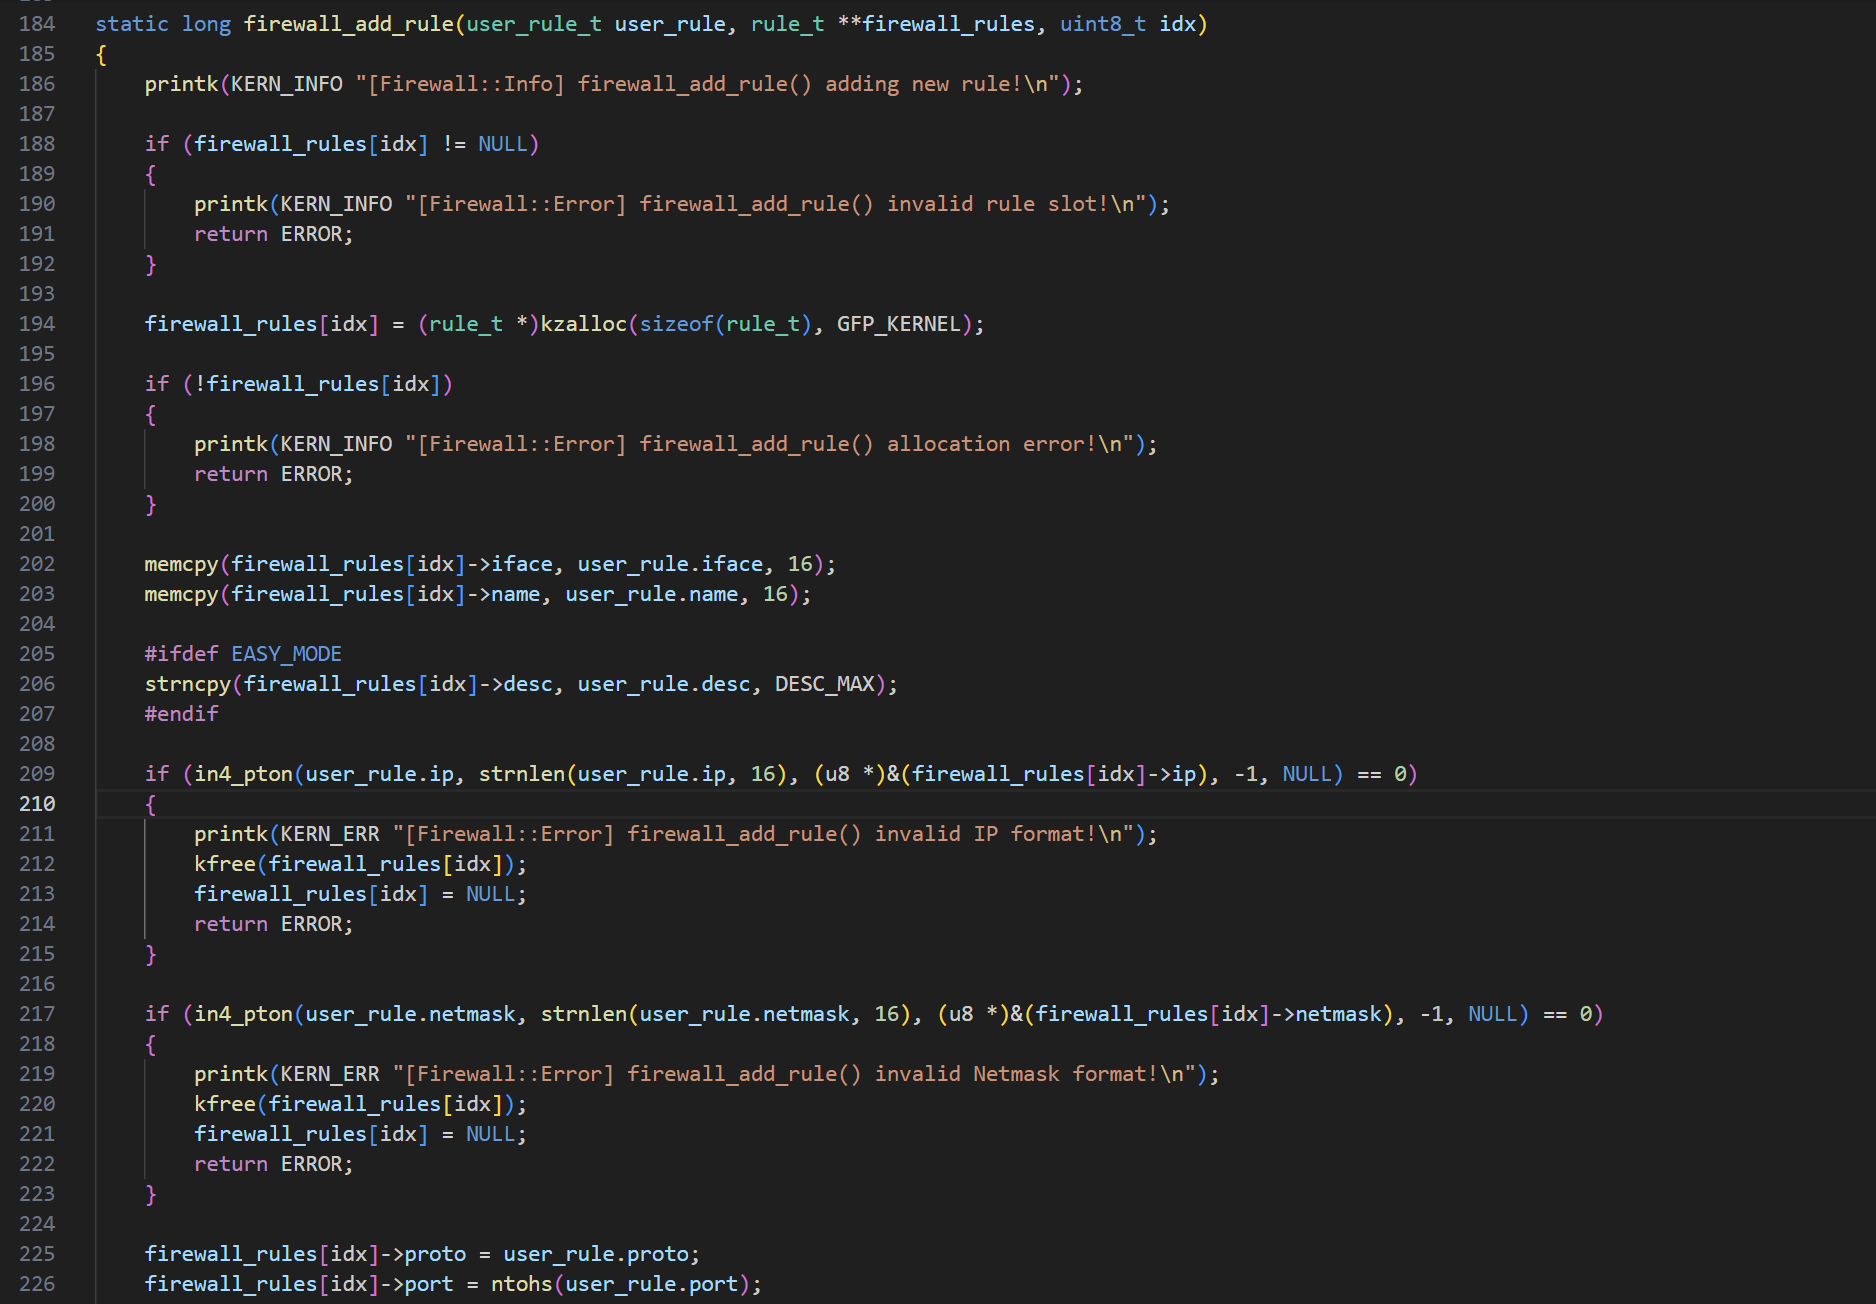Place cursor on the kzalloc call on line 194
1876x1304 pixels.
(583, 323)
